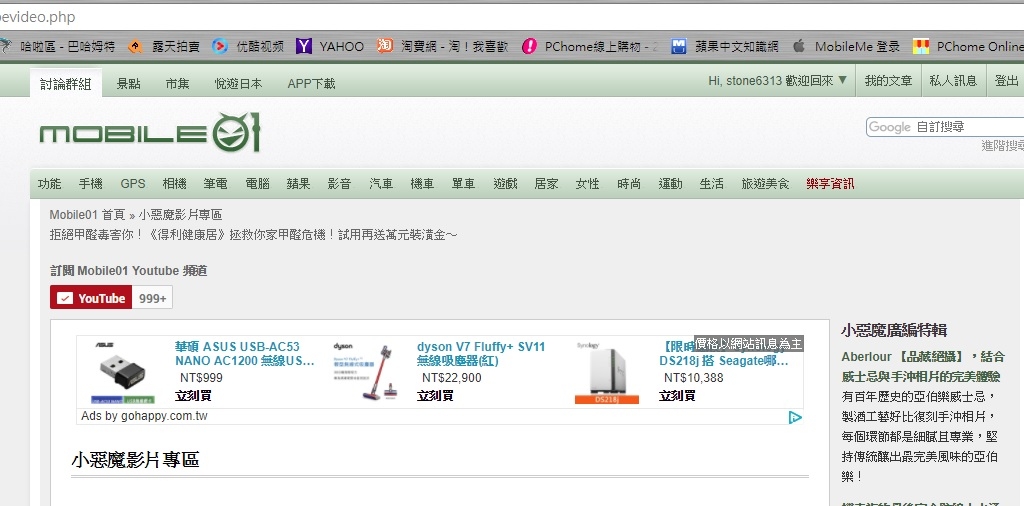This screenshot has height=506, width=1024.
Task: Open the PChome線上購物 bookmark icon
Action: tap(530, 46)
